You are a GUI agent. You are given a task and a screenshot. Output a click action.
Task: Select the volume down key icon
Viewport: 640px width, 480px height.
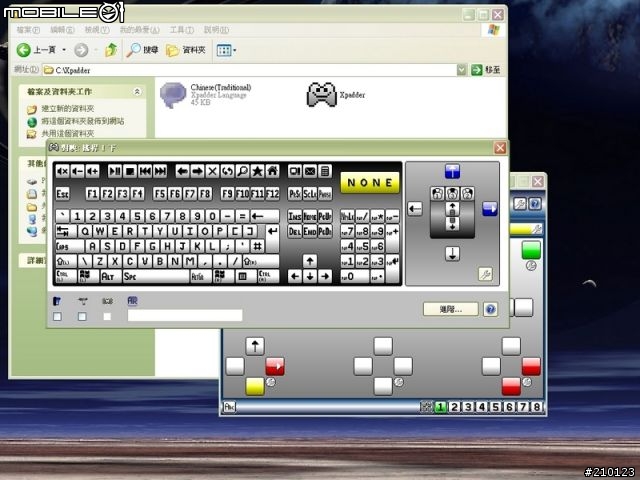click(x=78, y=171)
